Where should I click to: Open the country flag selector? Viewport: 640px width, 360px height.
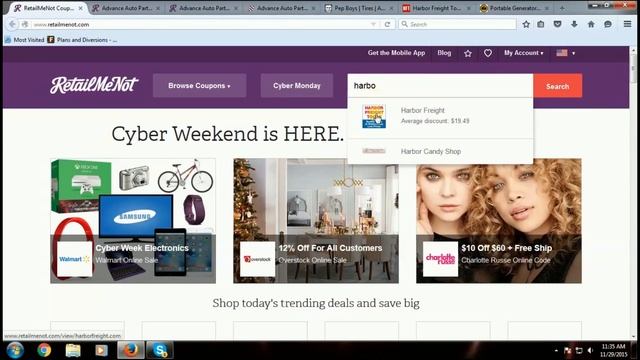(566, 53)
